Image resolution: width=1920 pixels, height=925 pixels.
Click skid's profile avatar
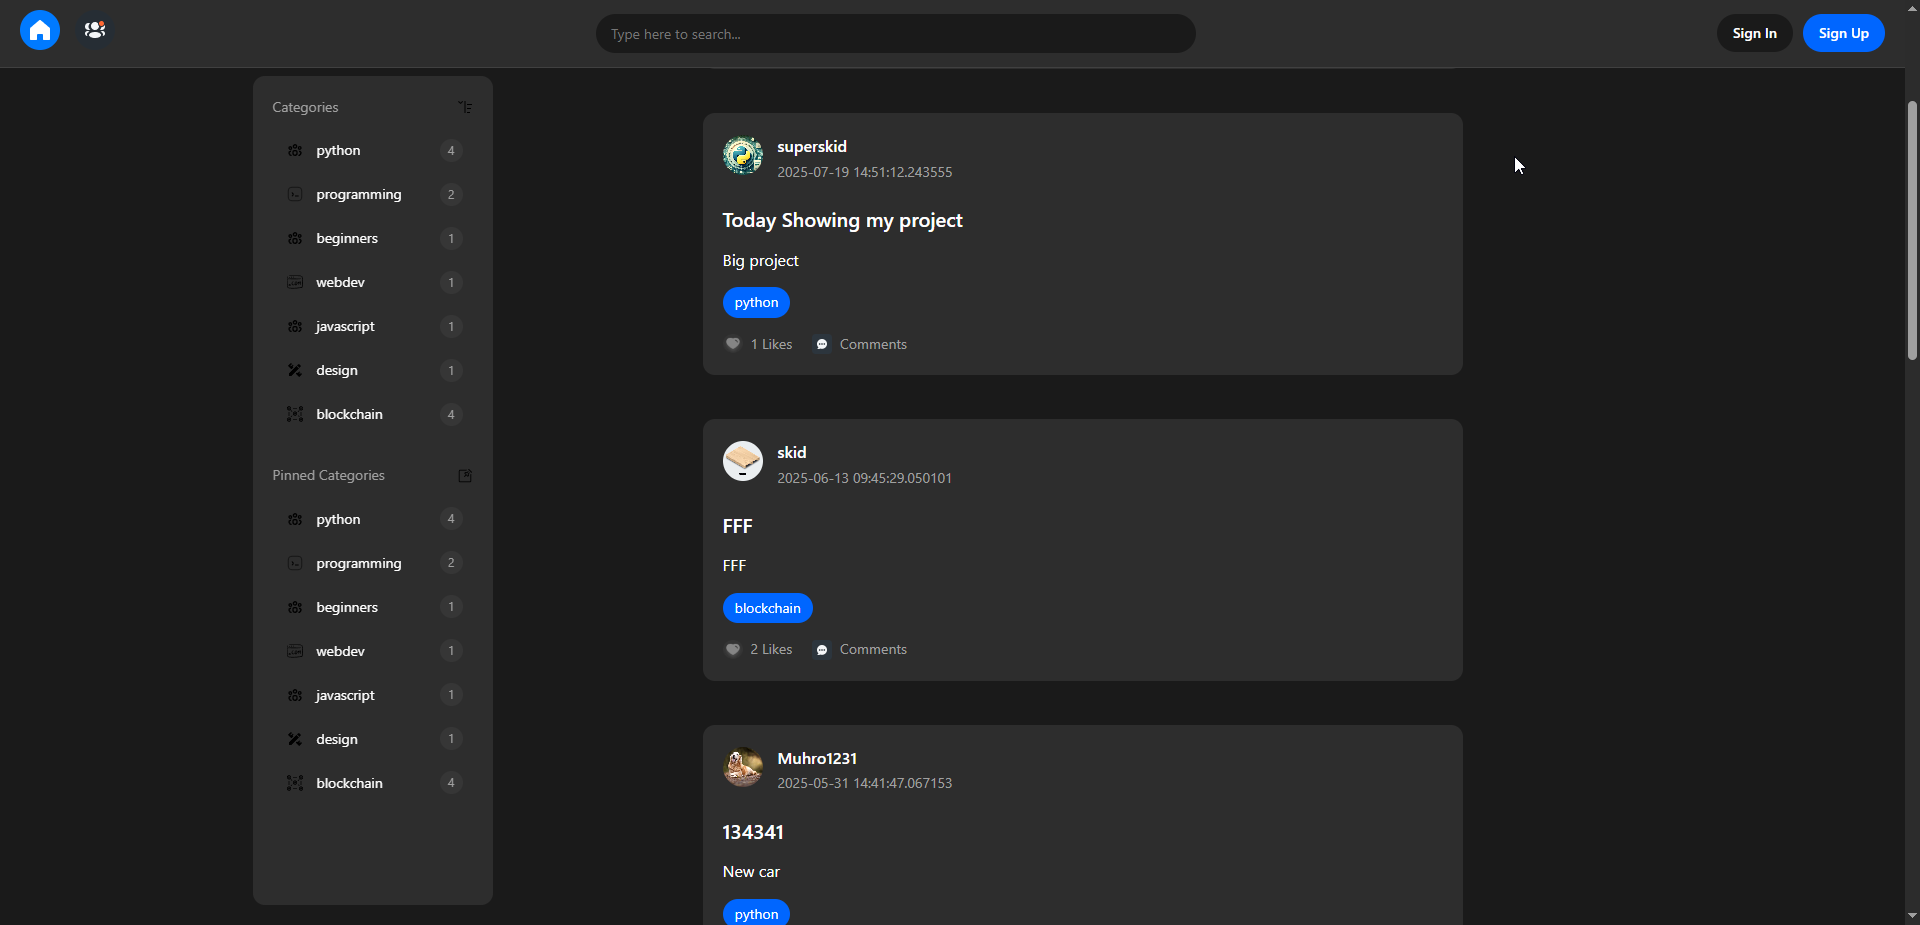coord(743,461)
